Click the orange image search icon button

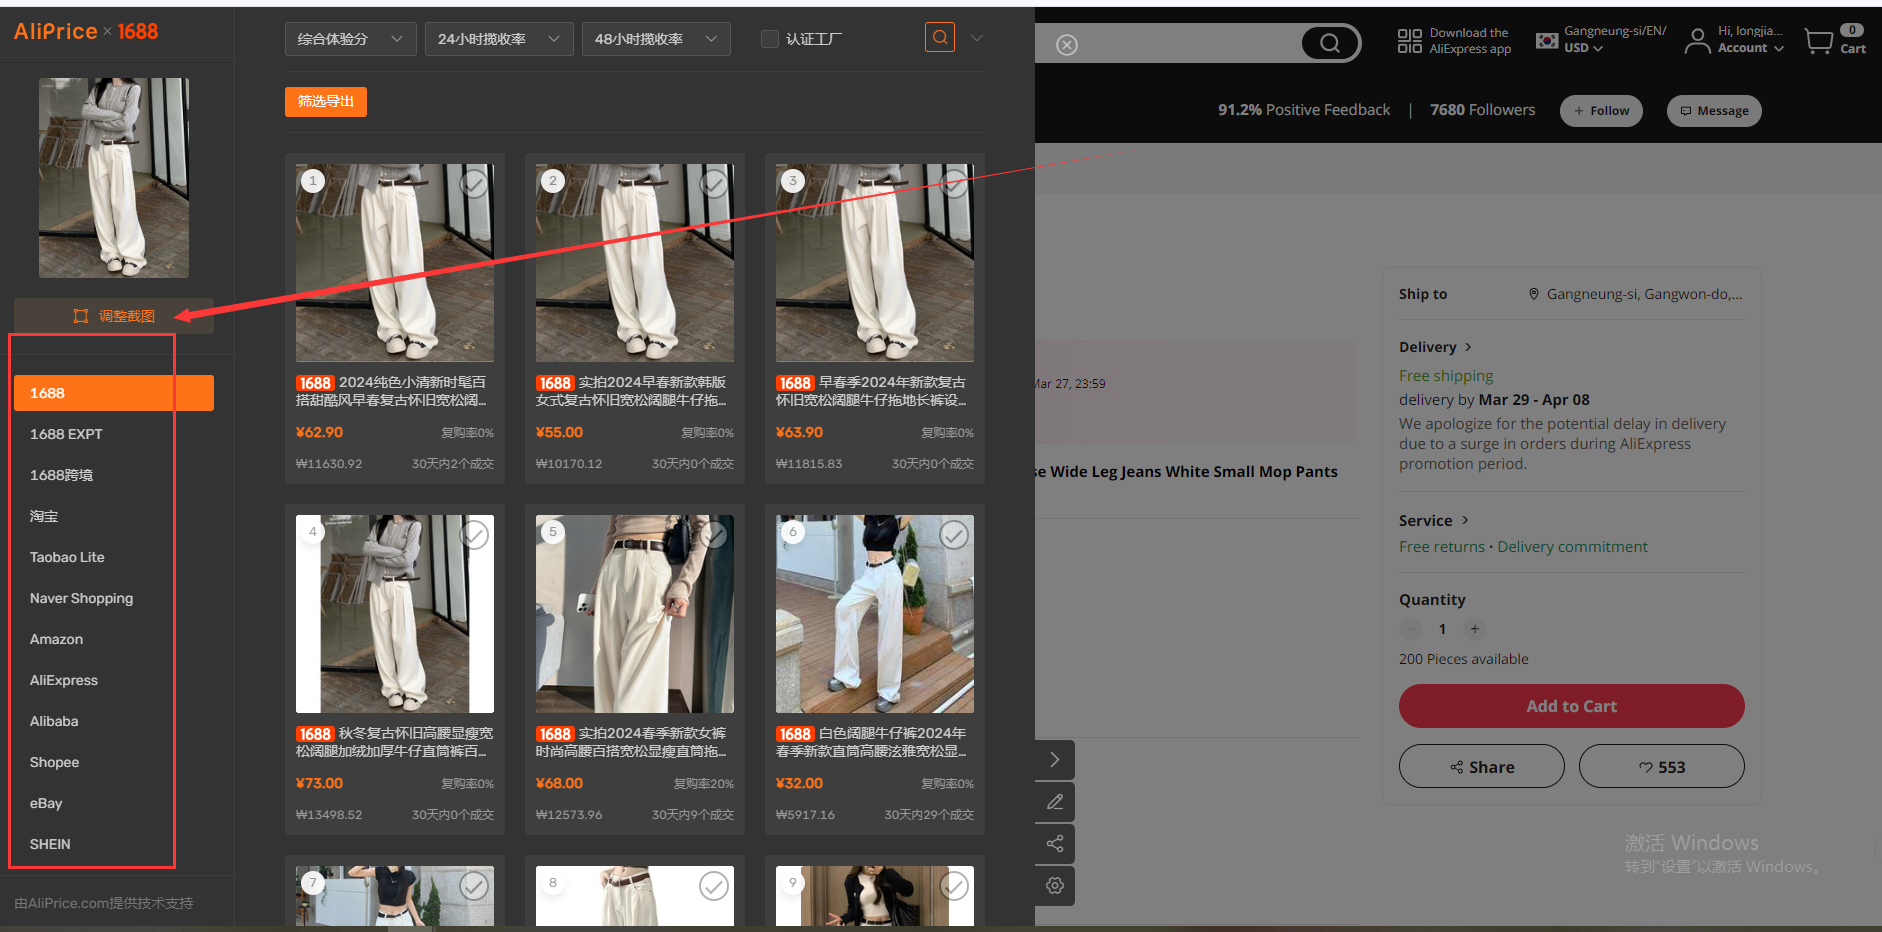(939, 38)
